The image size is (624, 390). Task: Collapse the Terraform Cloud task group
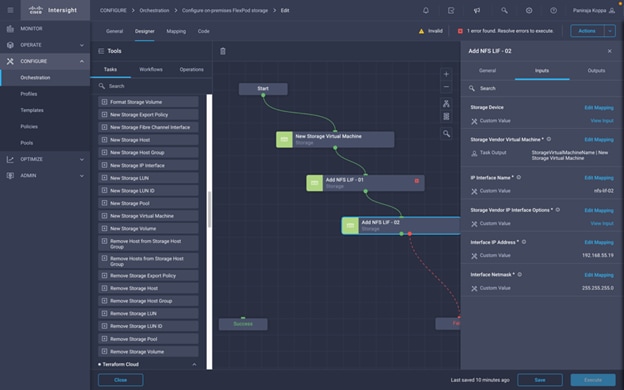(x=194, y=364)
